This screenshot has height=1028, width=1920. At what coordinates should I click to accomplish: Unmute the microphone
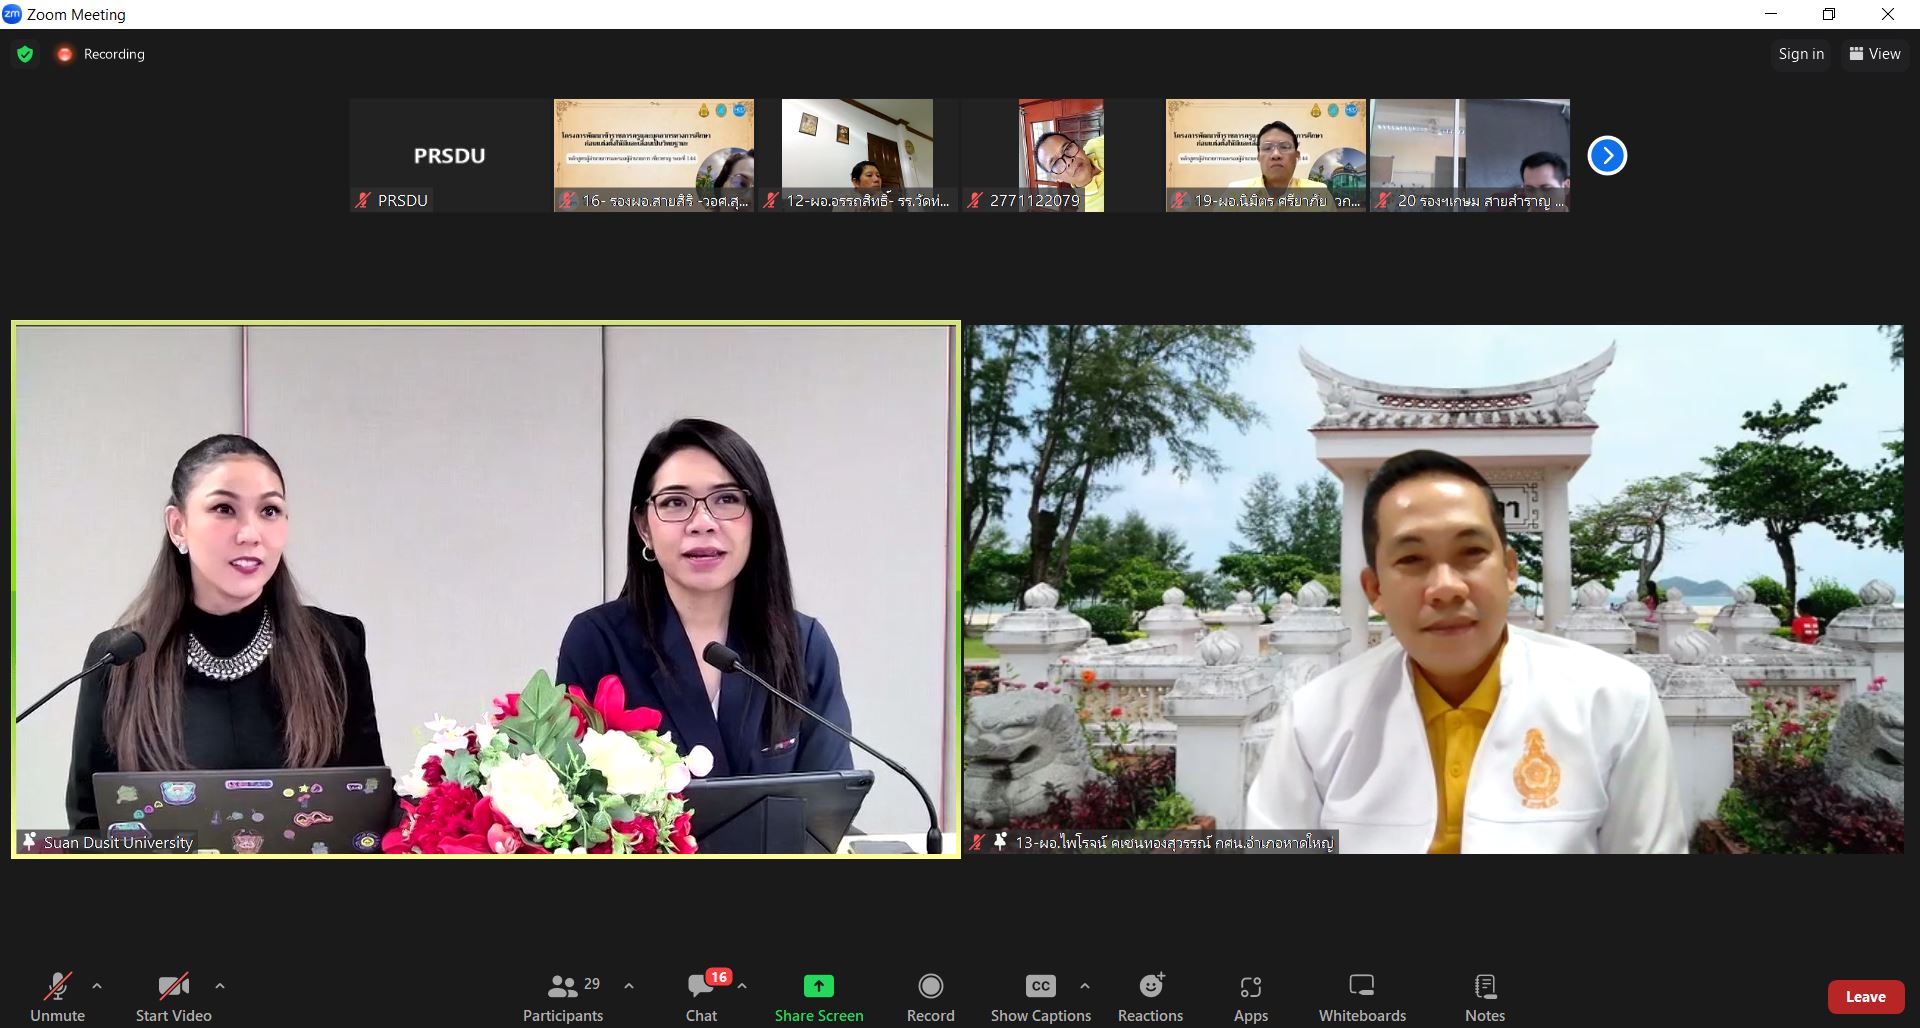tap(57, 997)
